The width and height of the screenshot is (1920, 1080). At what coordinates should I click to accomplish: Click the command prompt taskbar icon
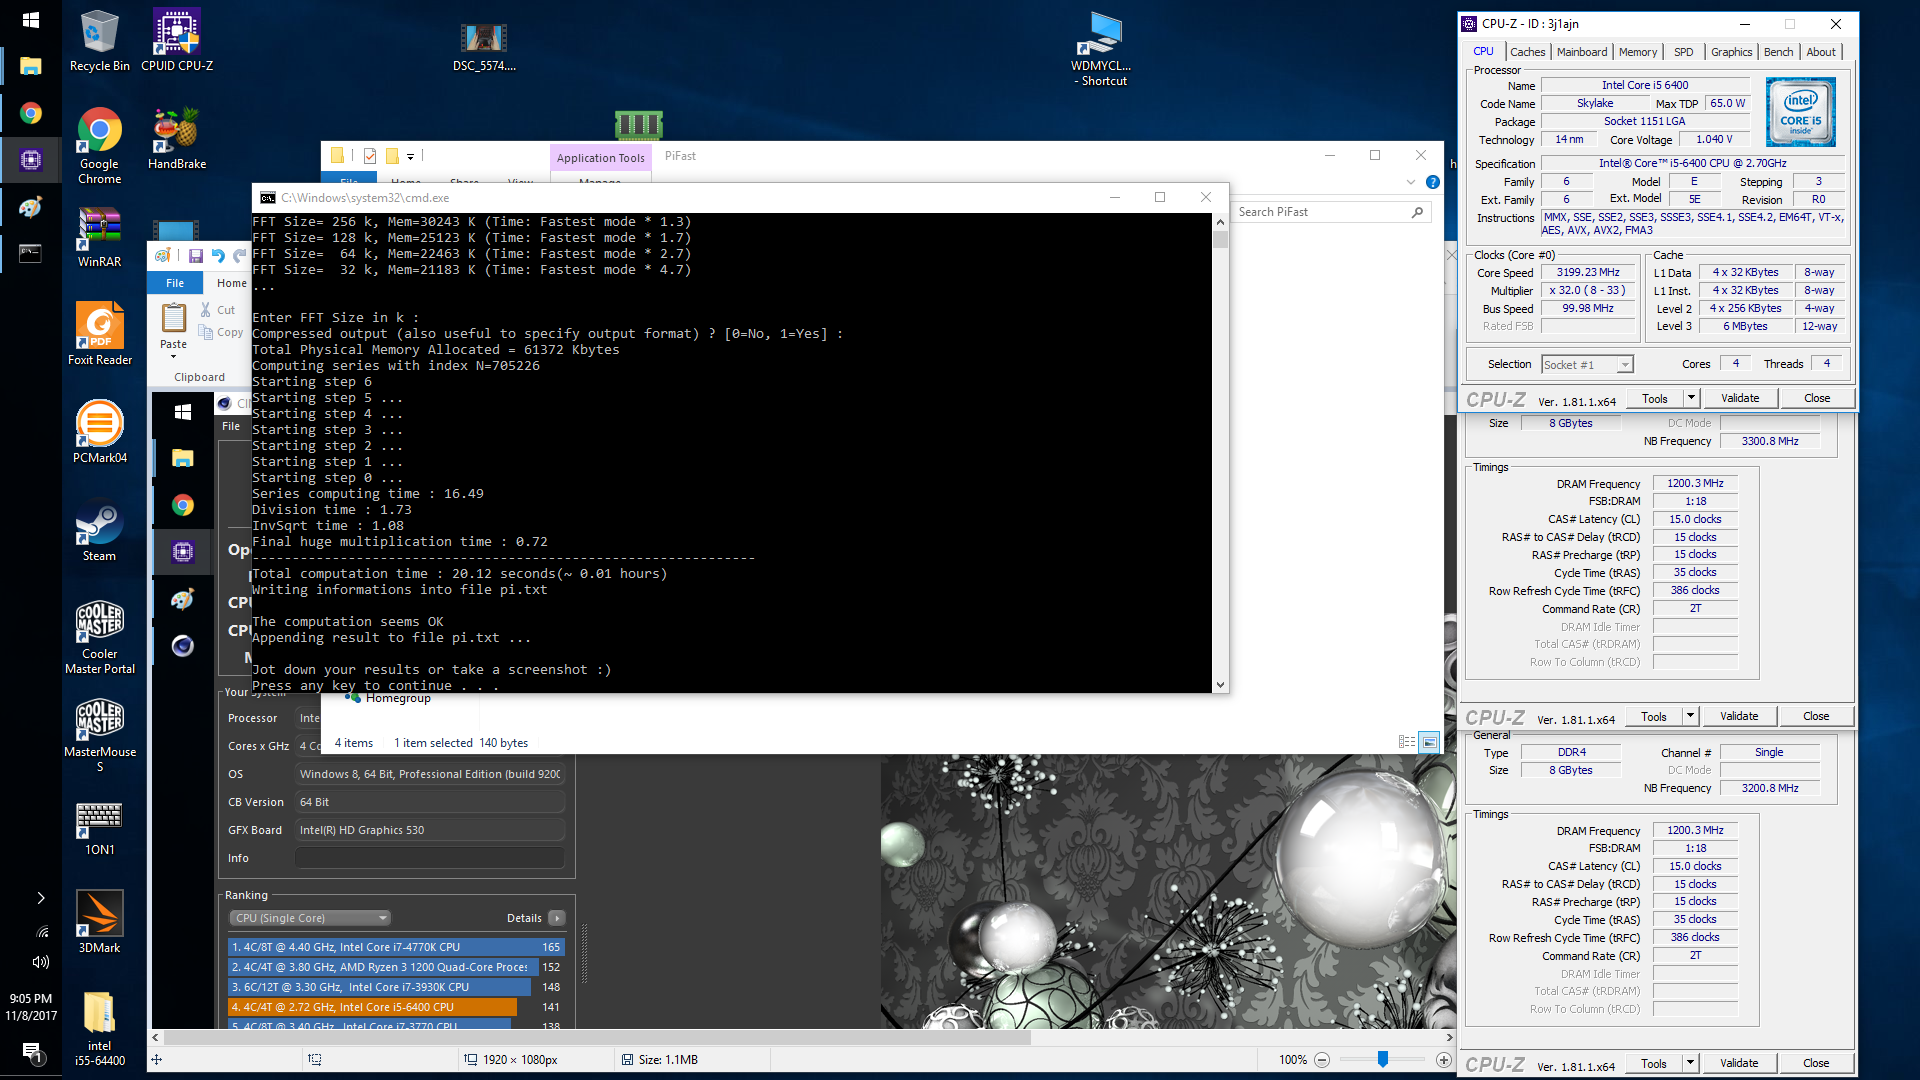31,253
